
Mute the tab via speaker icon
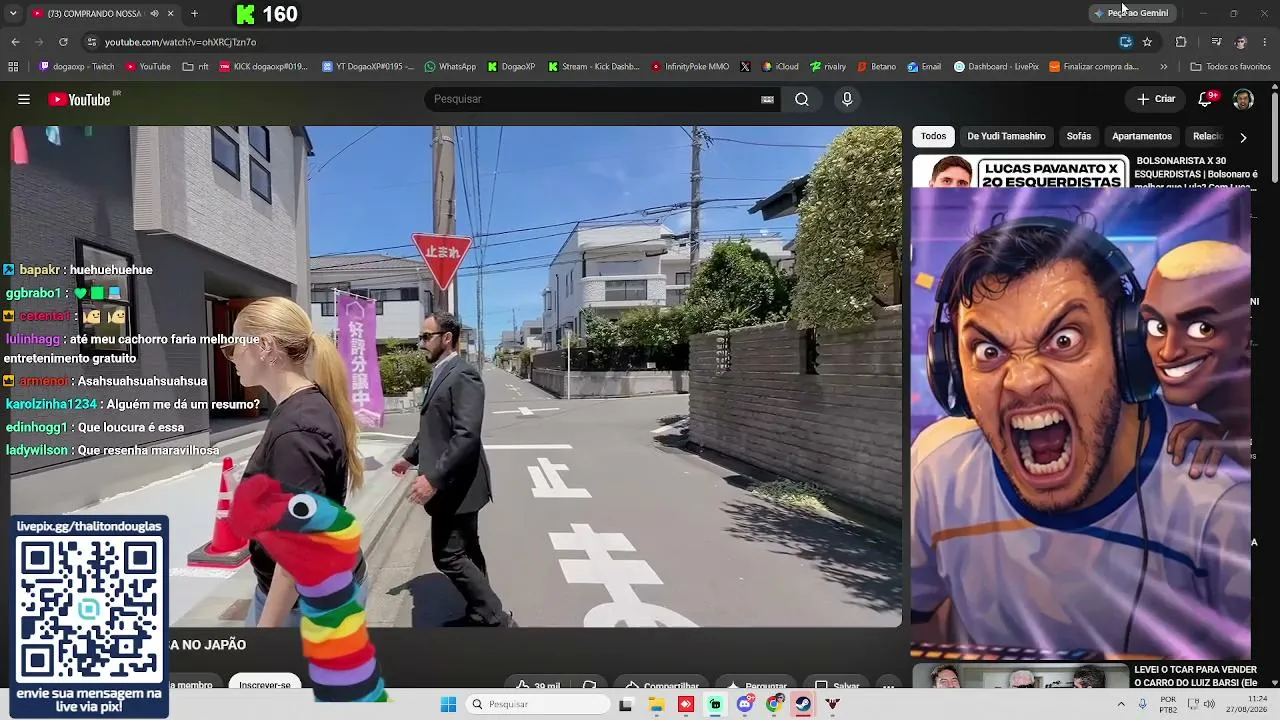154,14
